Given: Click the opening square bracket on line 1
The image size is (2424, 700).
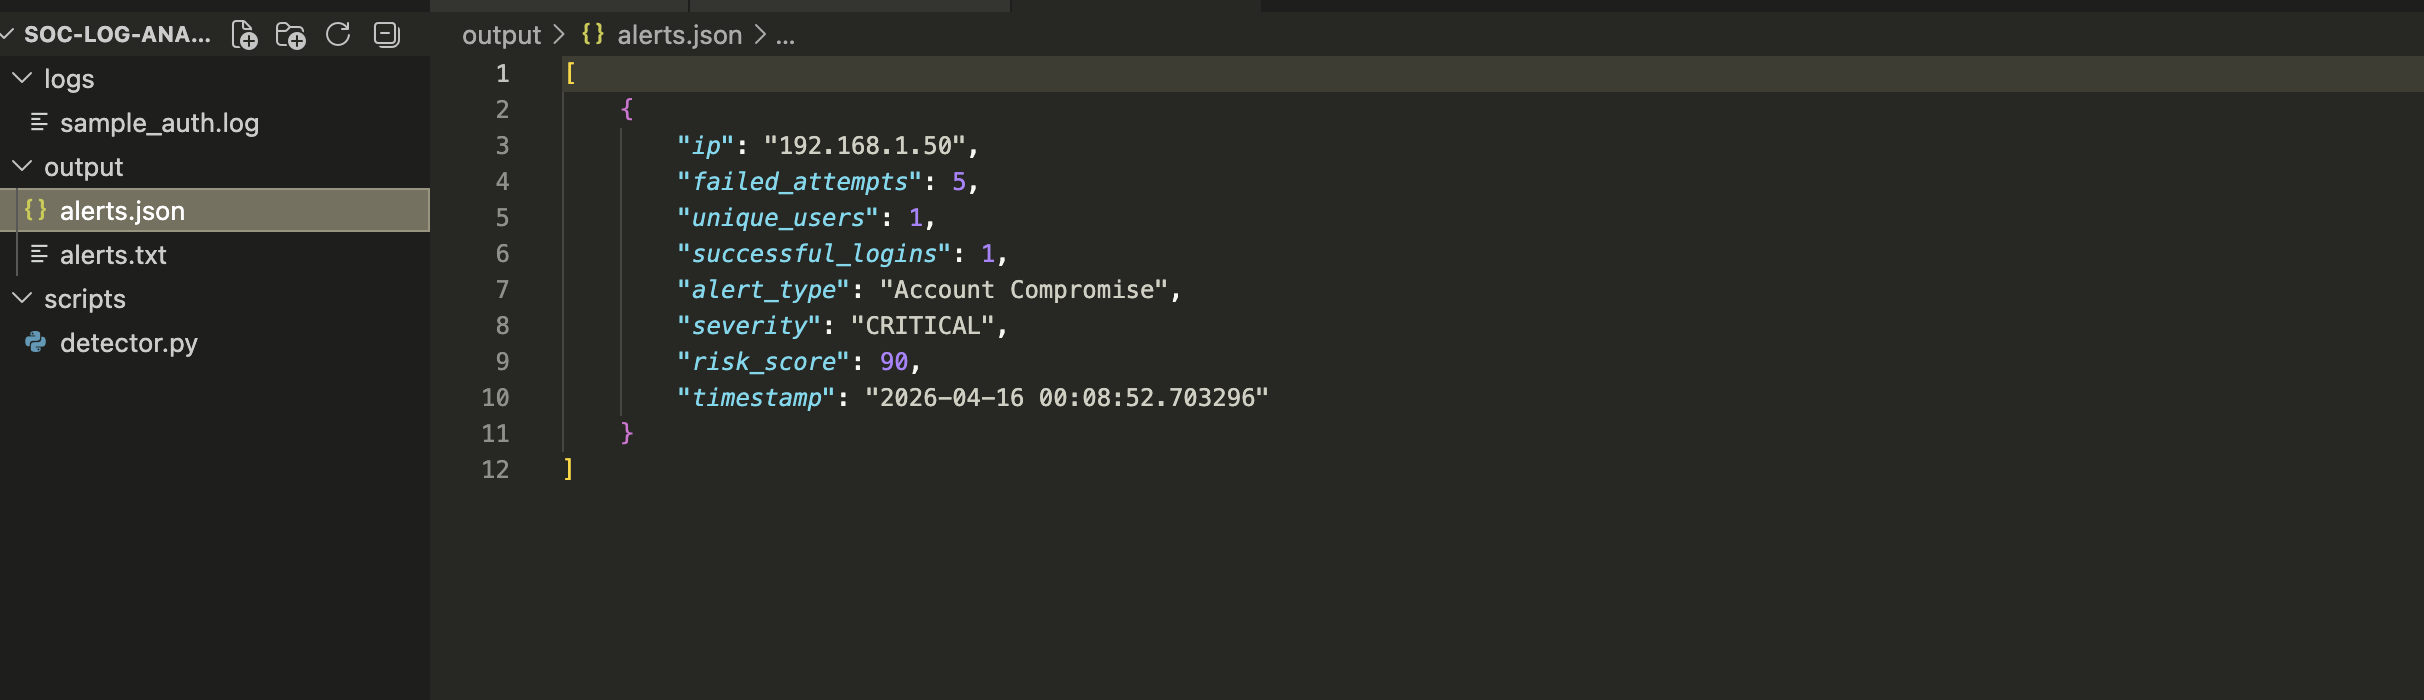Looking at the screenshot, I should coord(570,73).
